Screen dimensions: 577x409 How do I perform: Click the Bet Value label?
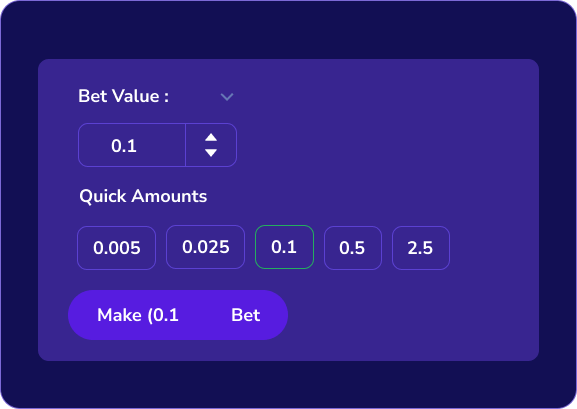[124, 96]
